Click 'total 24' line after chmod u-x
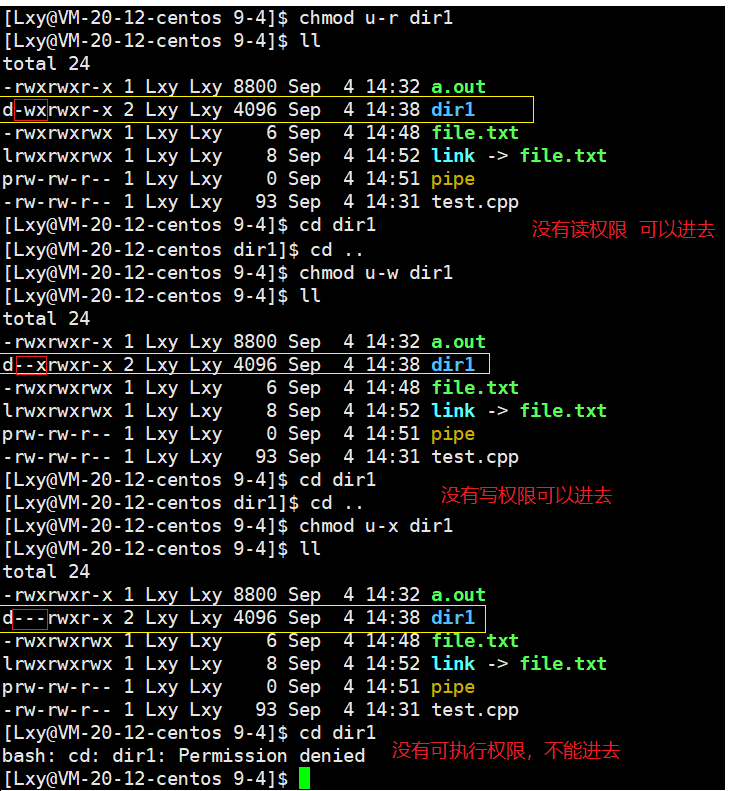The image size is (734, 791). pos(46,572)
